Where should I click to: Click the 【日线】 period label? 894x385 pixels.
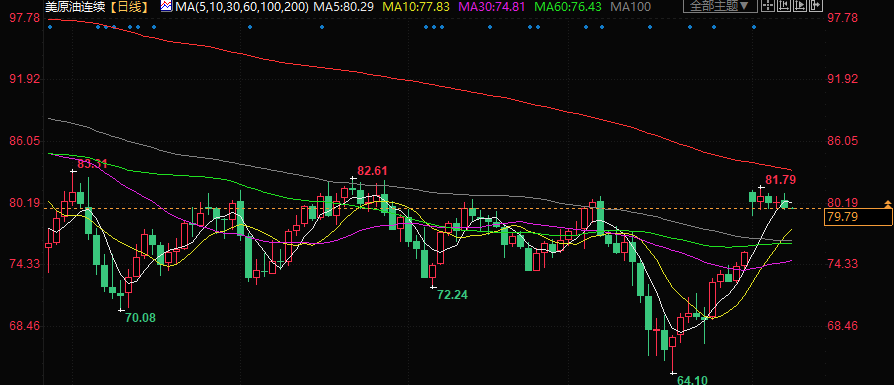click(128, 7)
